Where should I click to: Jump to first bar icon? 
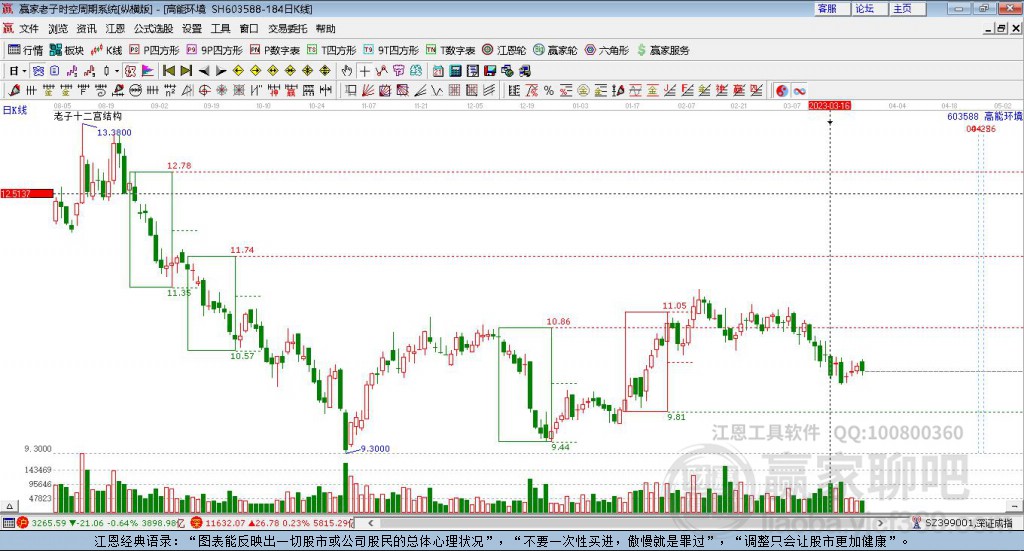168,71
